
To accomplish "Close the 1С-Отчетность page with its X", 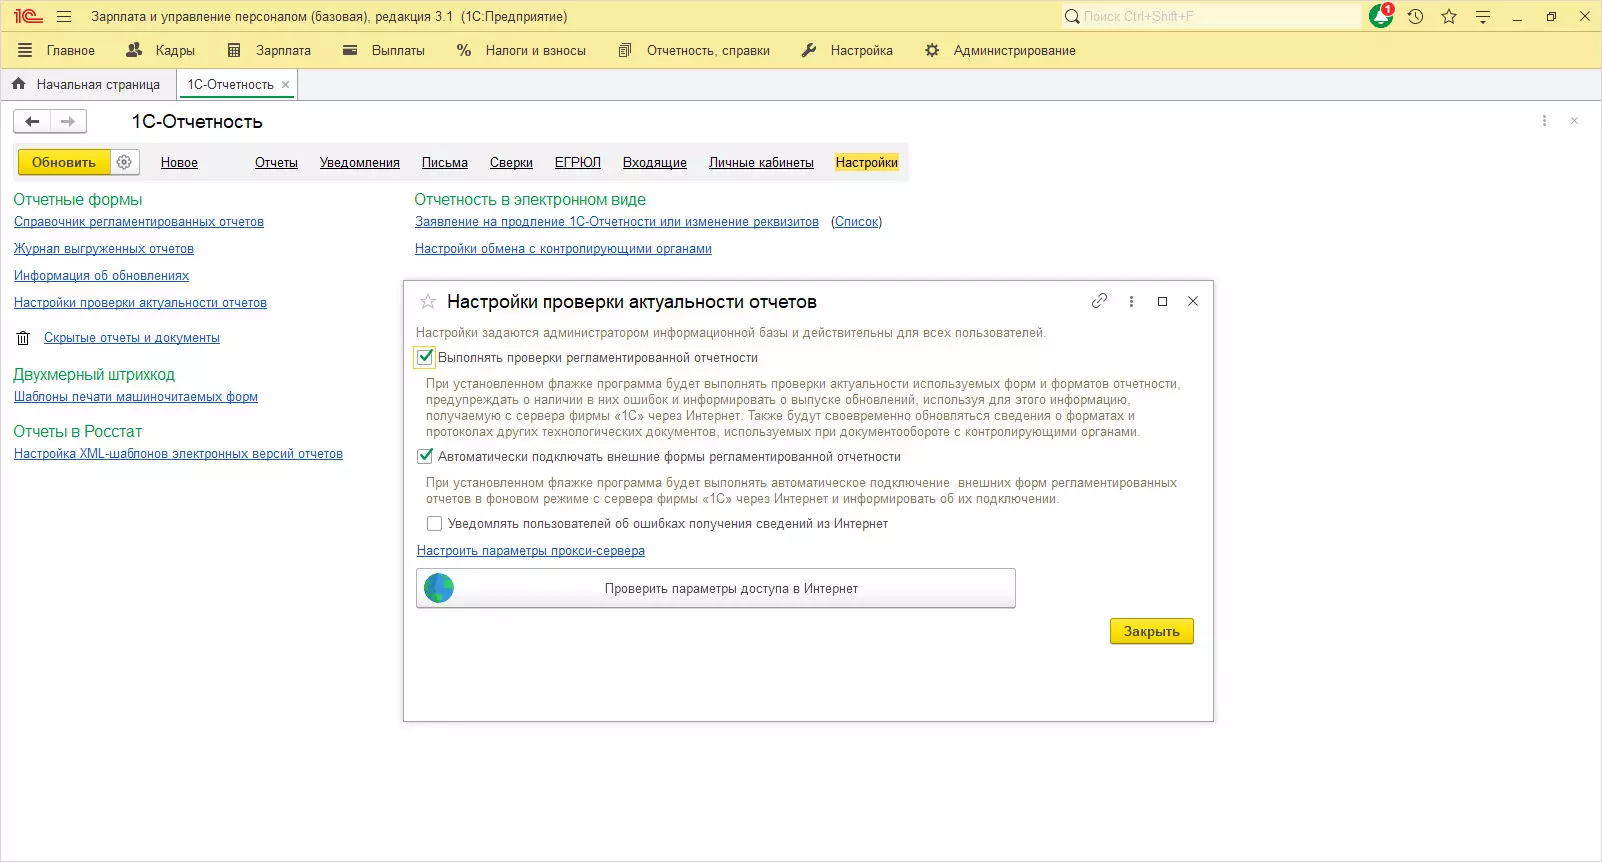I will 1575,121.
